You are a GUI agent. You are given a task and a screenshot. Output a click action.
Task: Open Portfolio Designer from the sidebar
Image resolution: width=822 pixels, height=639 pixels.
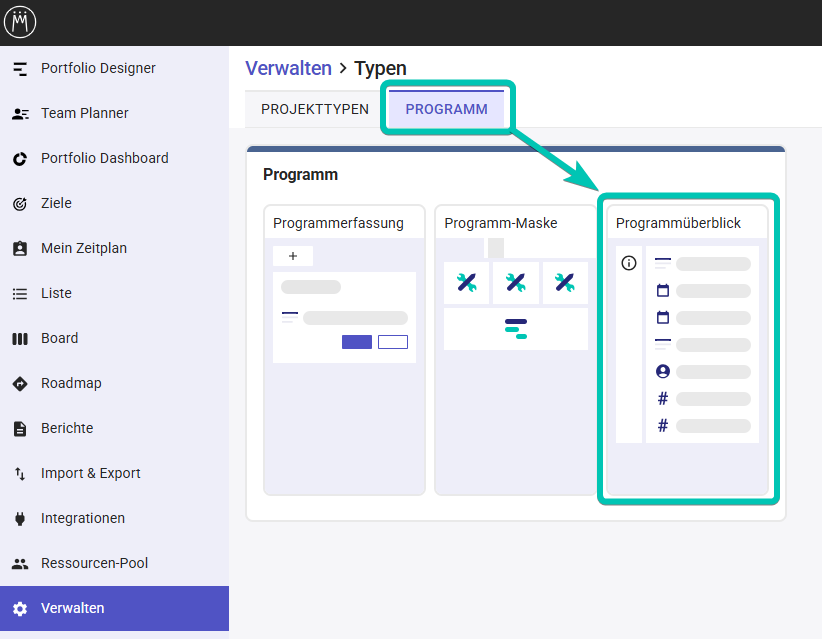coord(98,68)
